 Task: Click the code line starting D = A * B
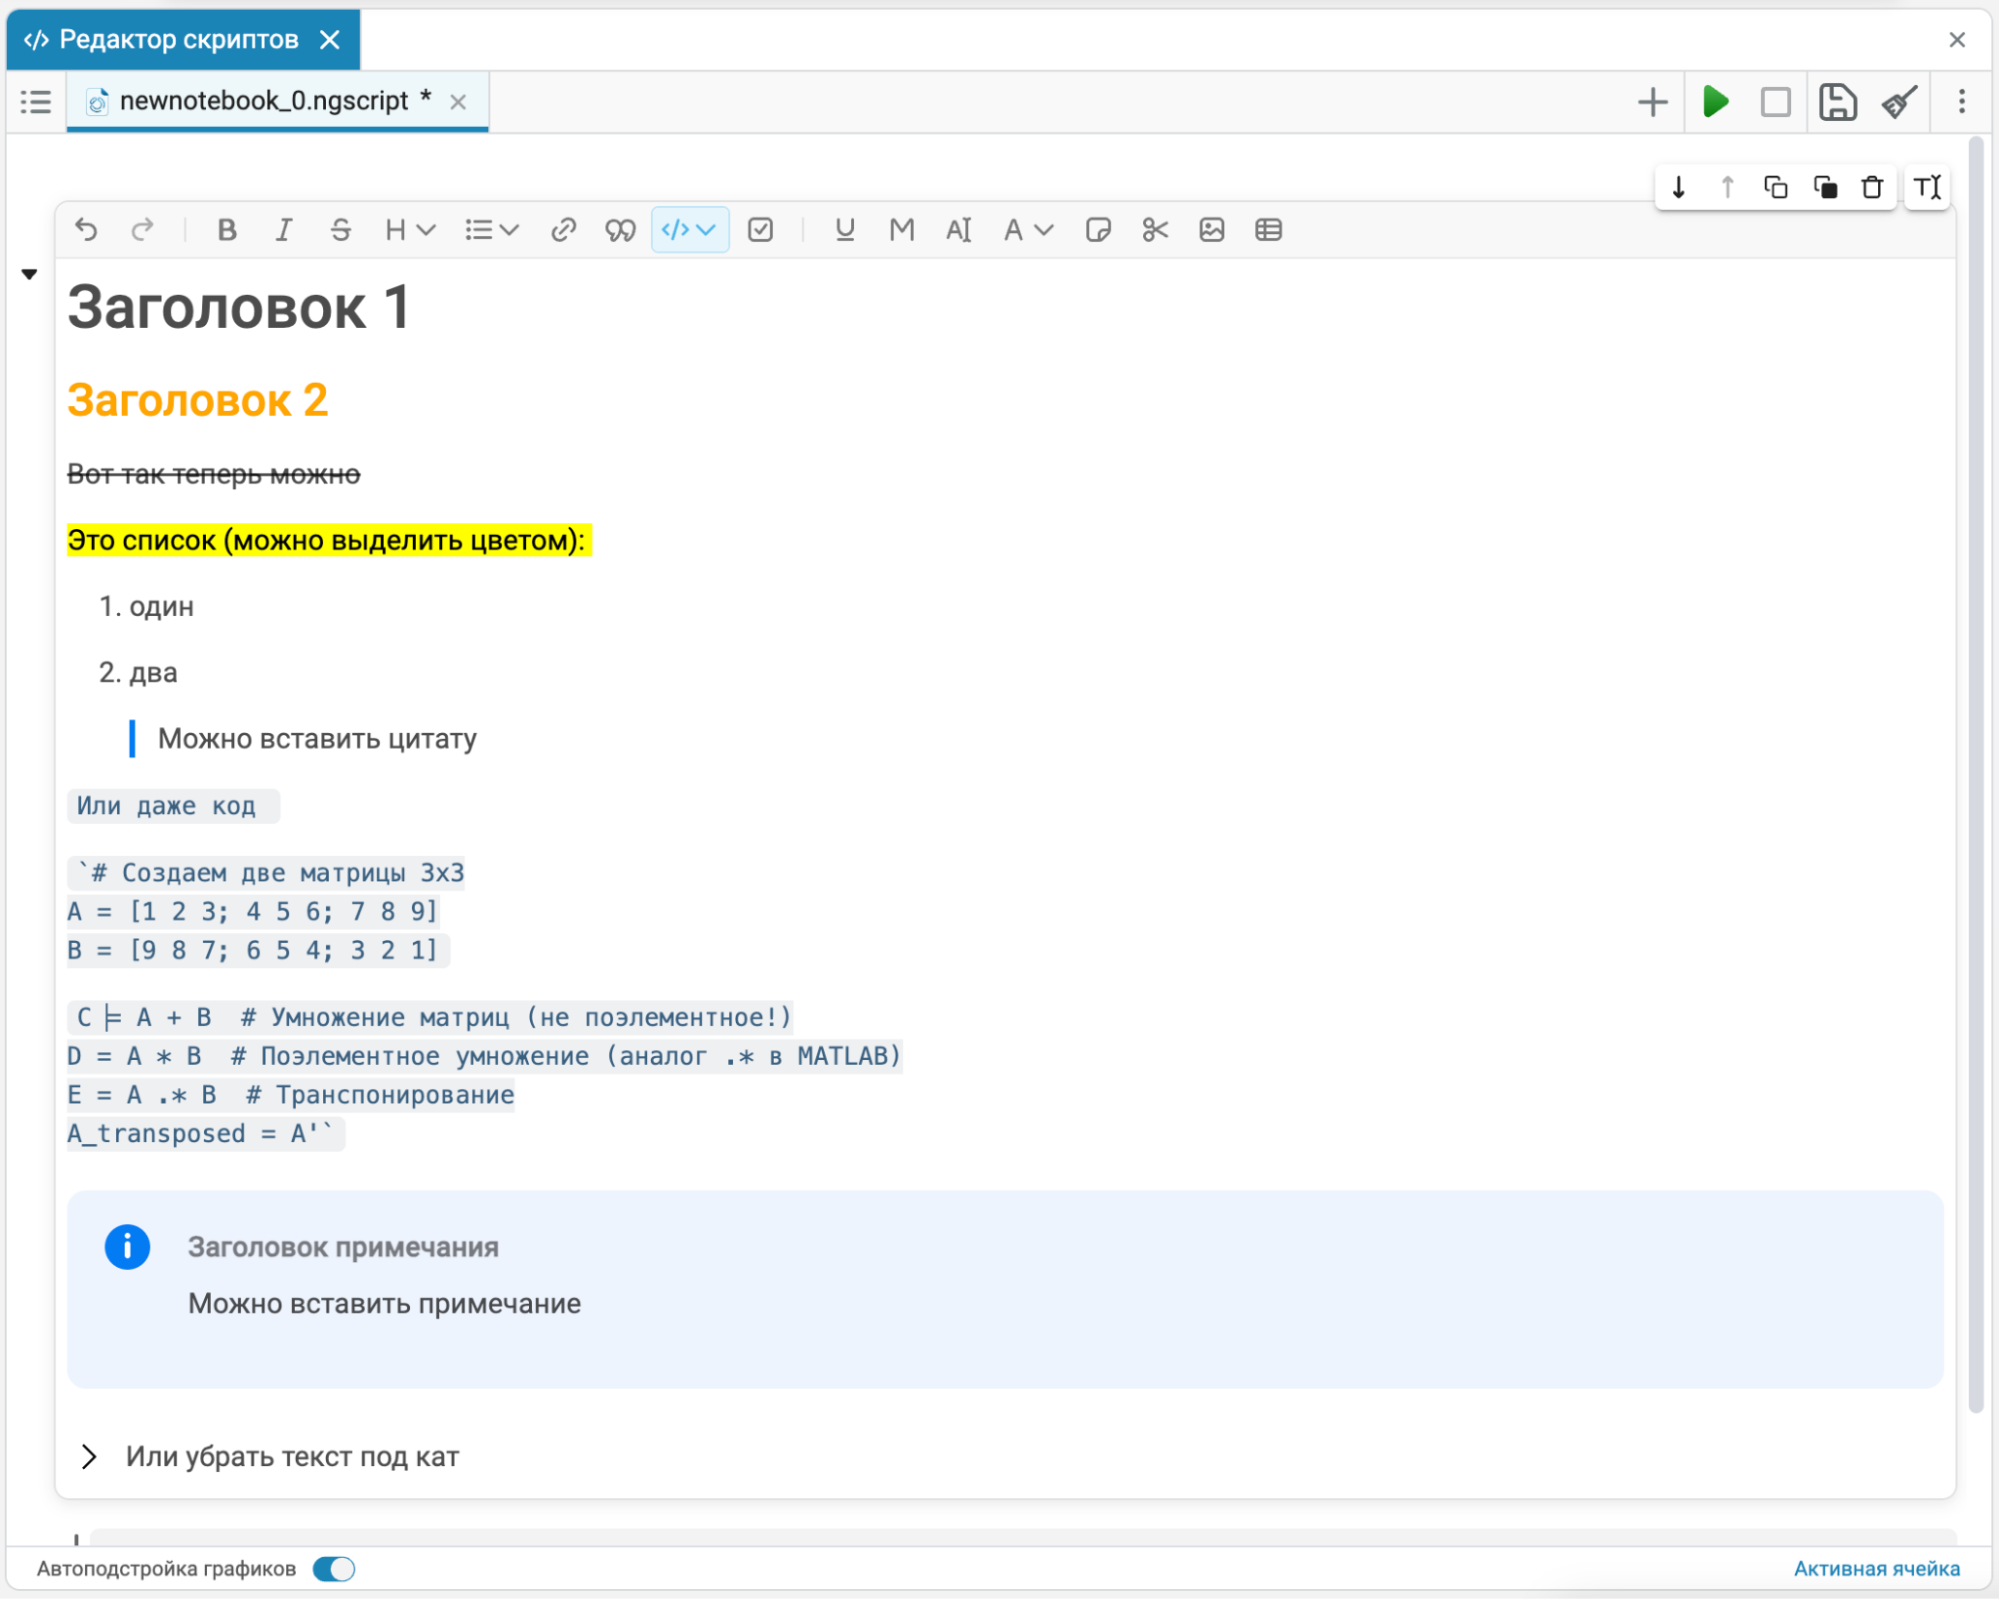click(484, 1056)
